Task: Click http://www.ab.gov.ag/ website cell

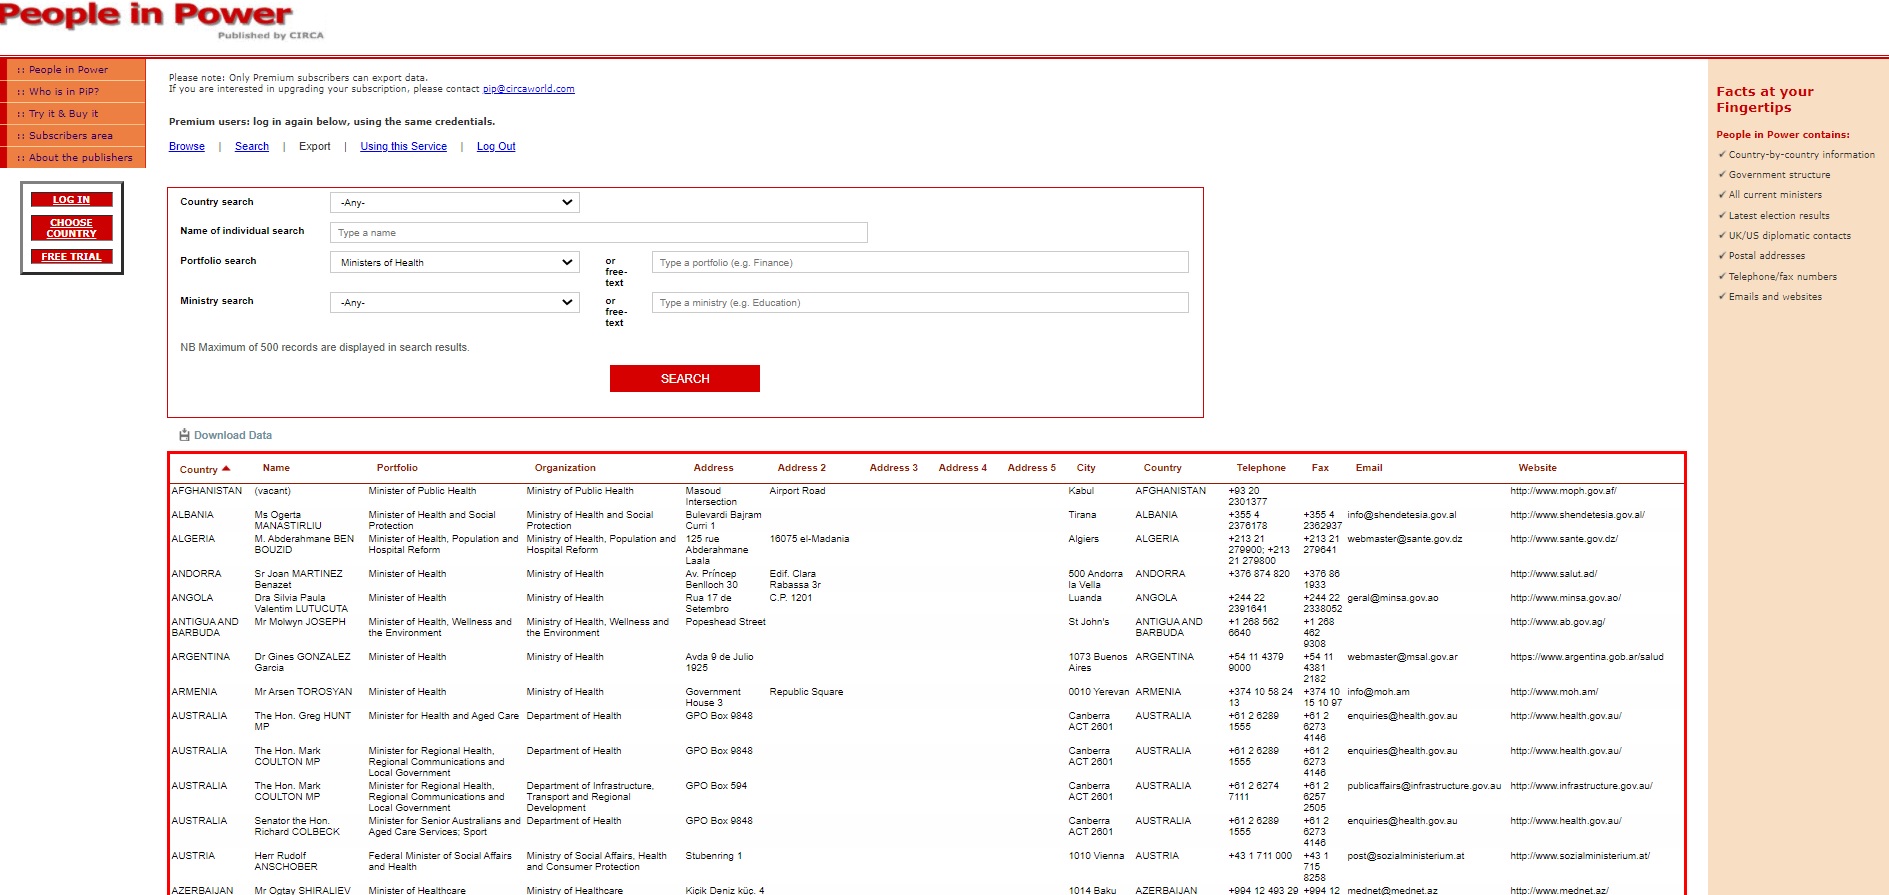Action: tap(1558, 622)
